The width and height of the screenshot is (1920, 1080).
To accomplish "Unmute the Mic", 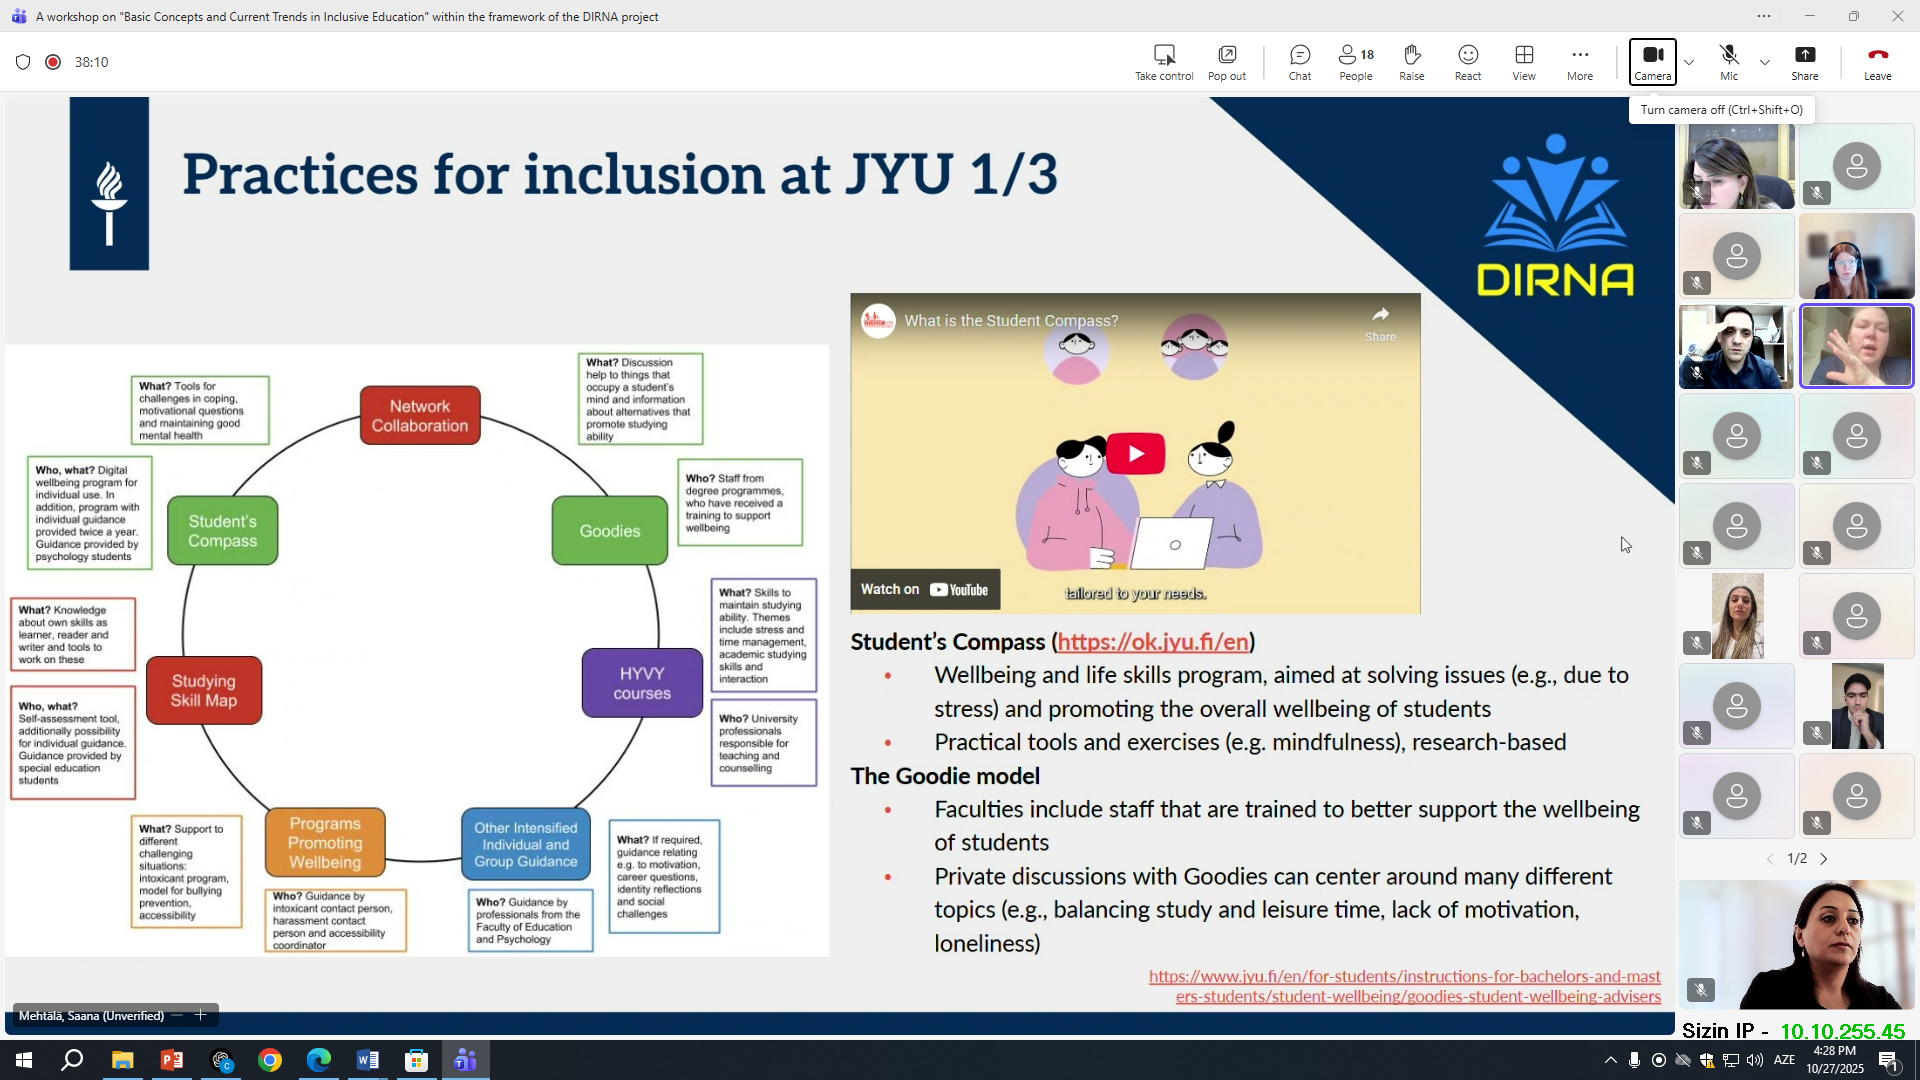I will pyautogui.click(x=1728, y=62).
